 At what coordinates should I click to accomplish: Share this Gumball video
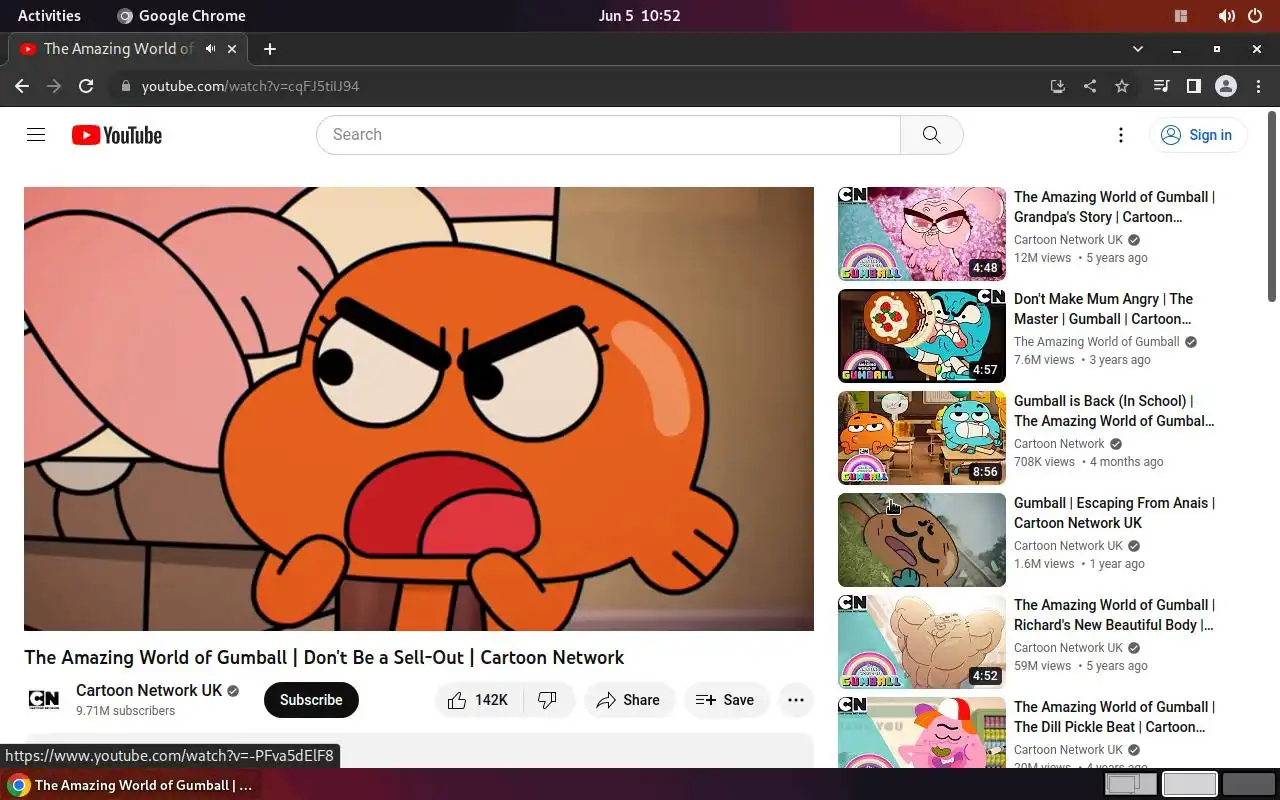[628, 700]
